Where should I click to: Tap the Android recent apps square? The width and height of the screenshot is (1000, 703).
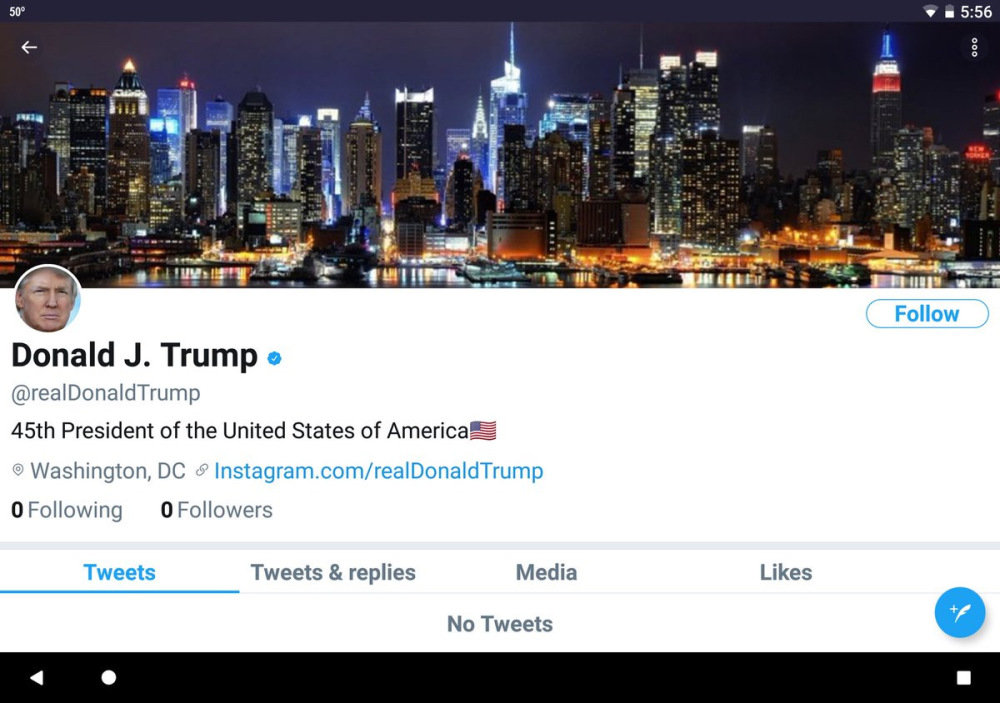coord(964,677)
